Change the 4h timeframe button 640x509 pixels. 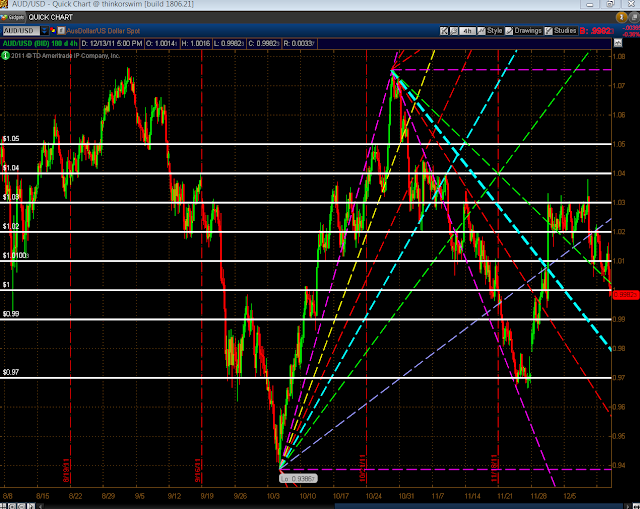[469, 32]
